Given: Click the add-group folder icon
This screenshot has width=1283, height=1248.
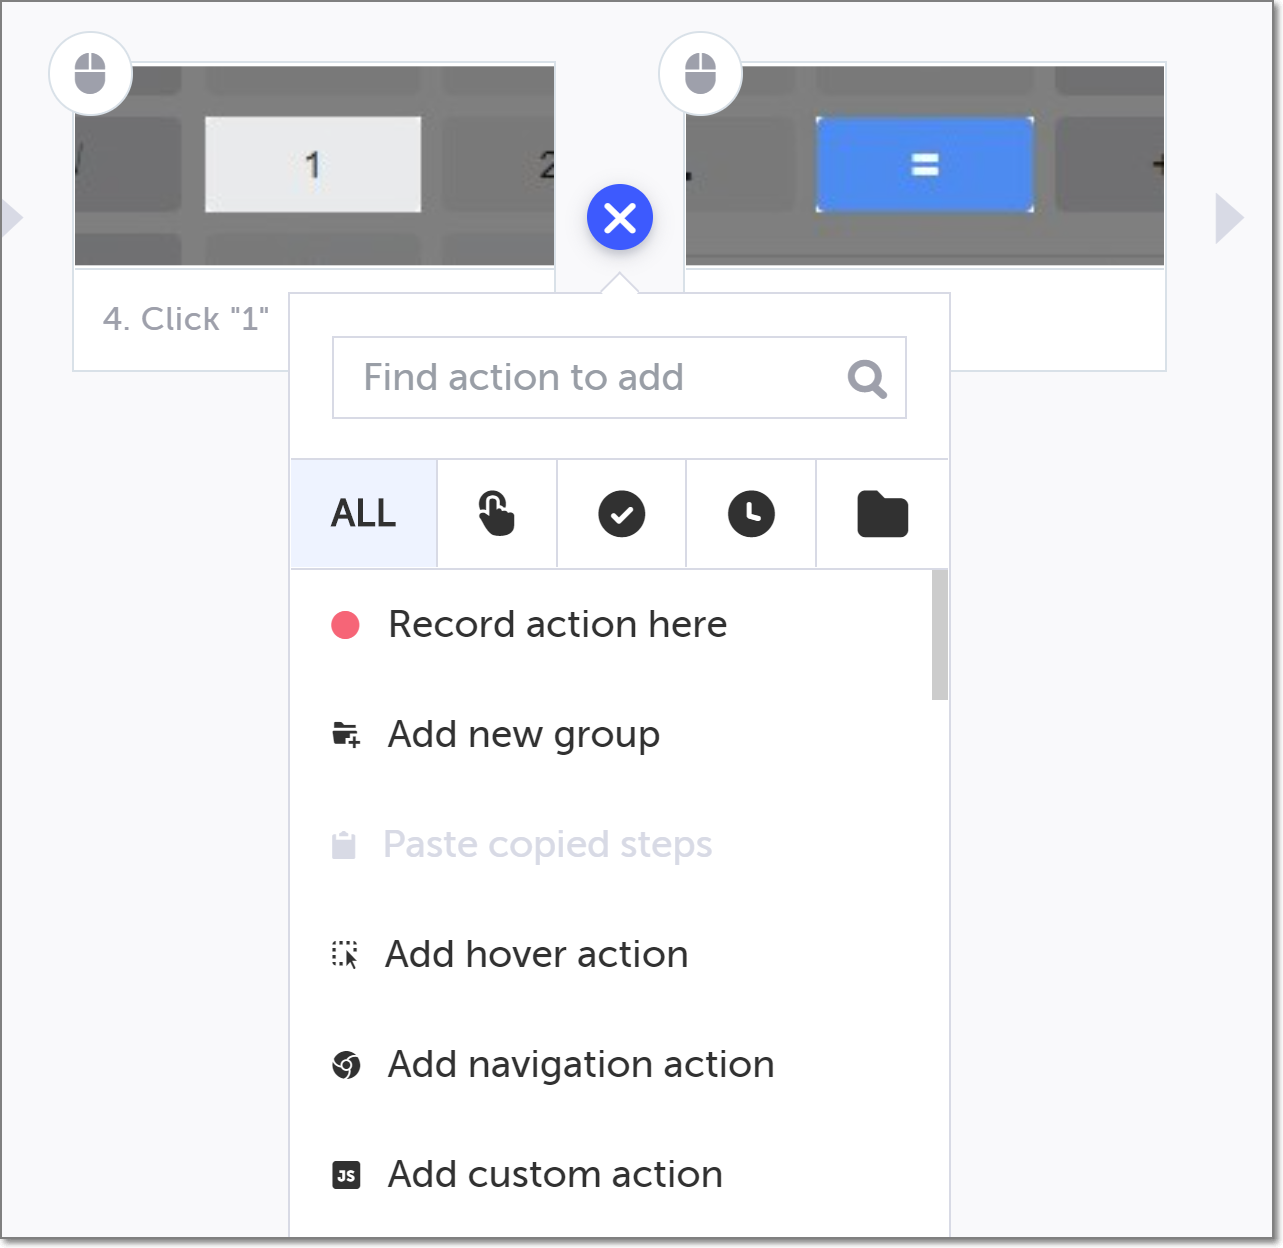Looking at the screenshot, I should coord(346,735).
